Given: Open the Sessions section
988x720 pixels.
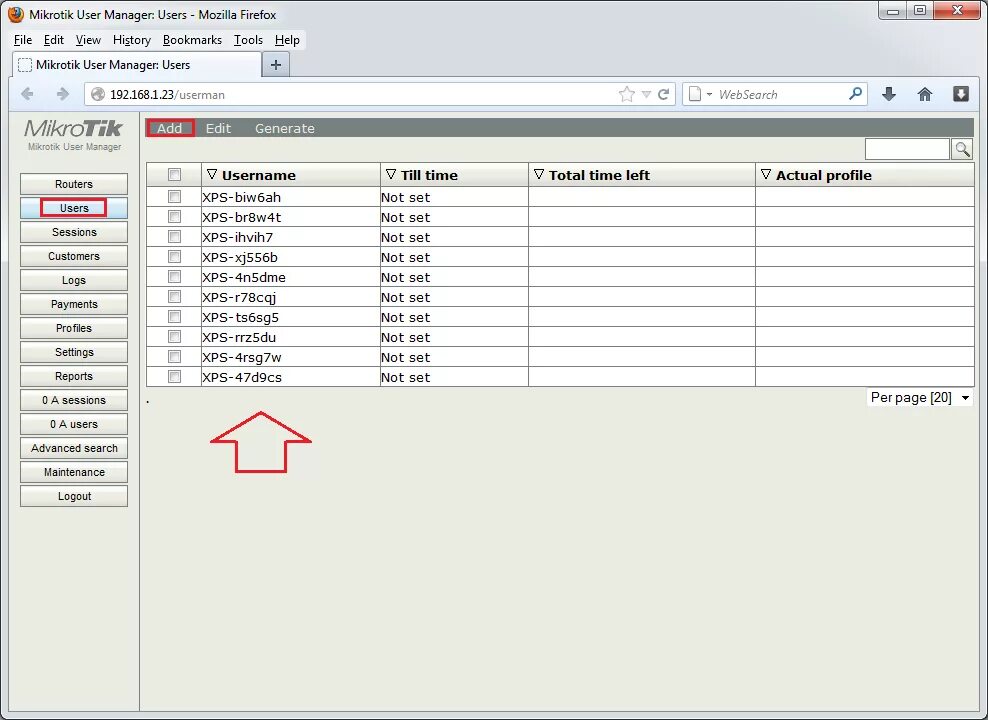Looking at the screenshot, I should [x=74, y=232].
